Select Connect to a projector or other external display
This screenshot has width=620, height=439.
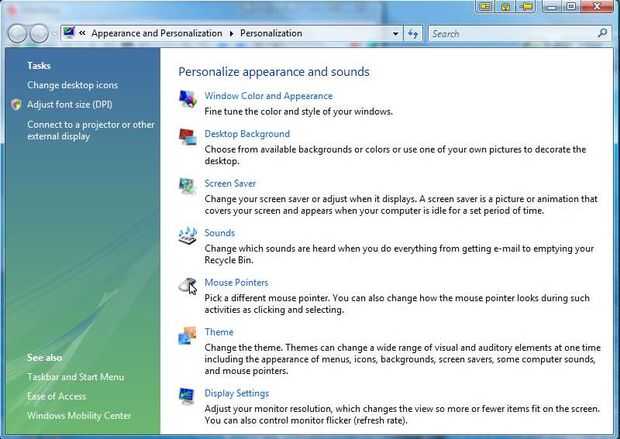[x=91, y=131]
